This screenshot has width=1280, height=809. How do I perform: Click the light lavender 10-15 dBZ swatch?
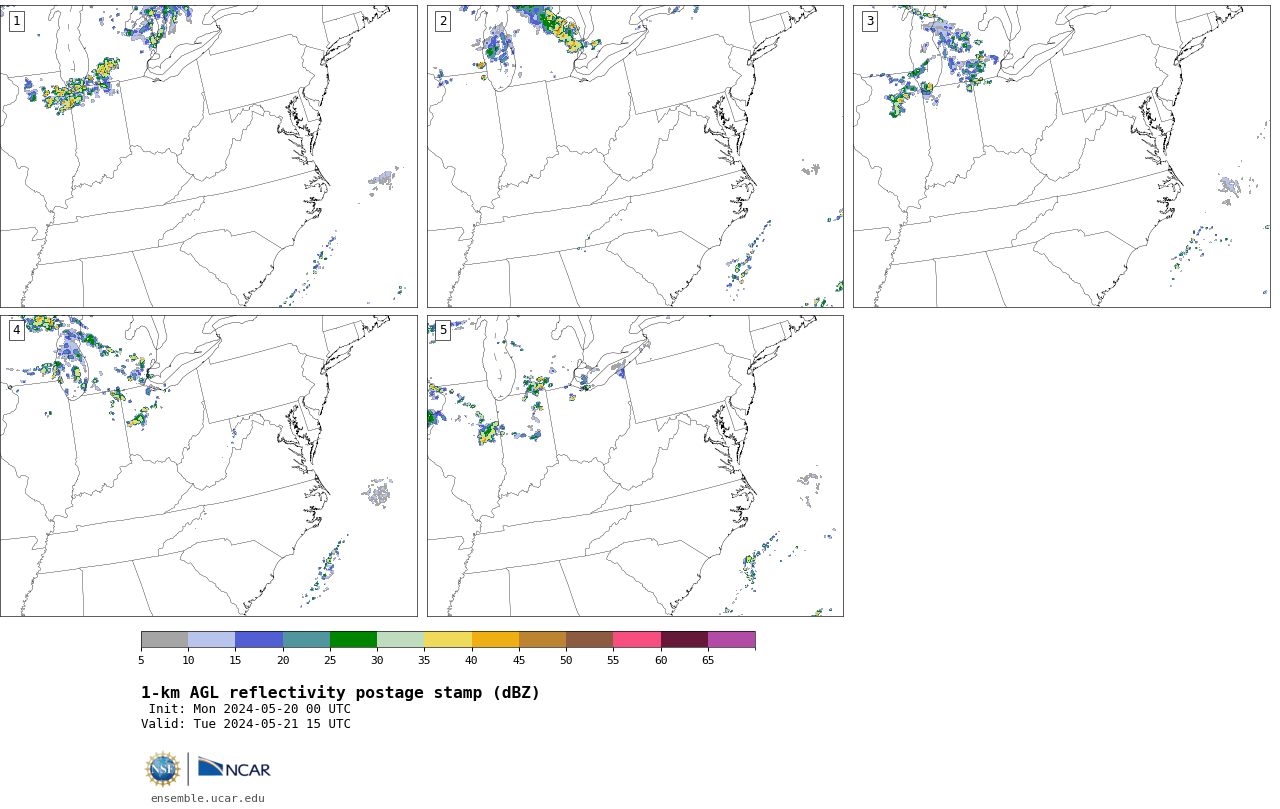click(211, 640)
